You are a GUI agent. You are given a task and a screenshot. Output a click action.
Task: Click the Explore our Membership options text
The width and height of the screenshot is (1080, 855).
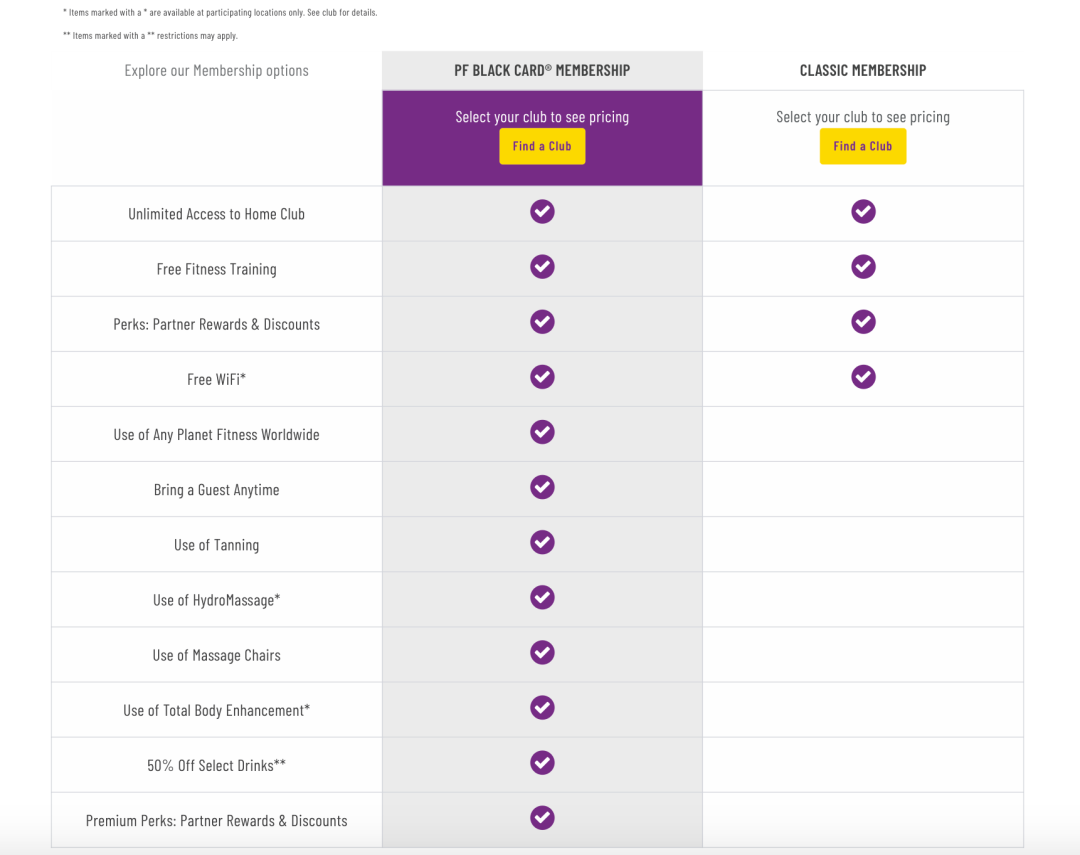point(217,71)
